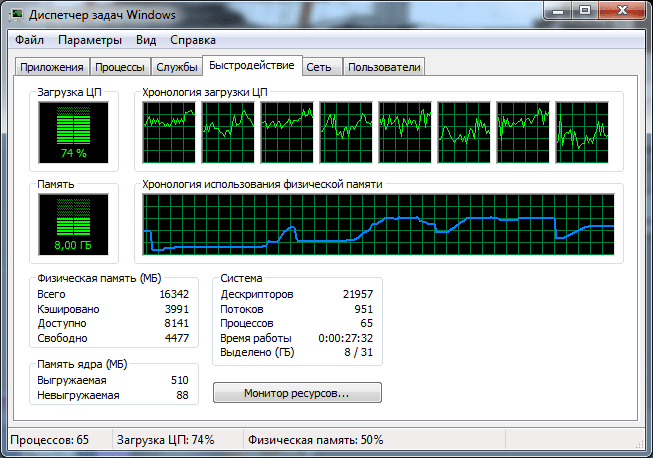The width and height of the screenshot is (653, 458).
Task: Click the eighth CPU core history graph
Action: 582,132
